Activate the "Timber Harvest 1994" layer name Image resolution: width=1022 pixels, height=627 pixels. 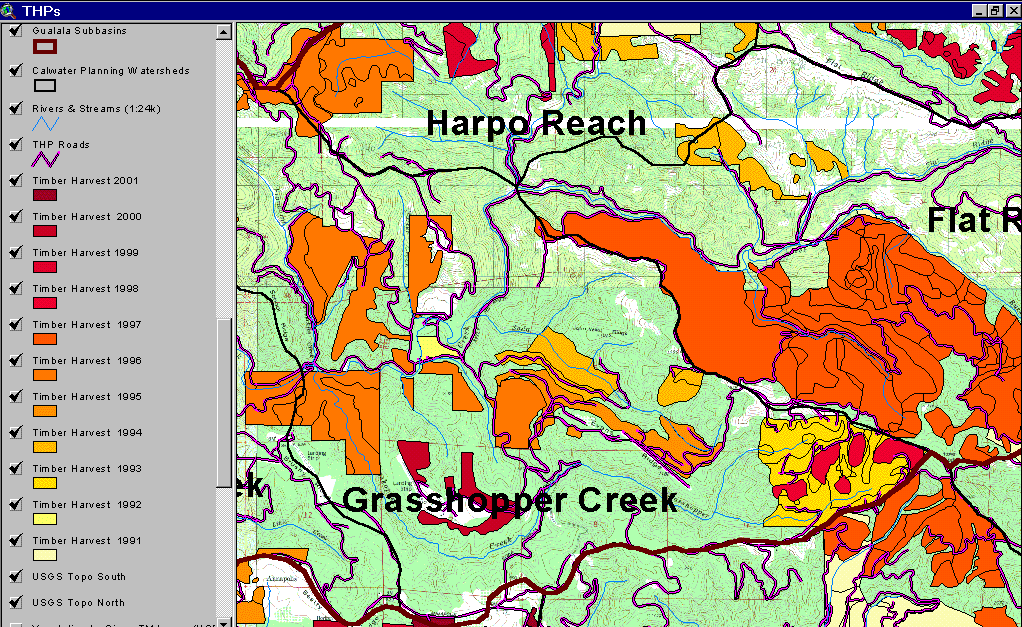pos(87,432)
